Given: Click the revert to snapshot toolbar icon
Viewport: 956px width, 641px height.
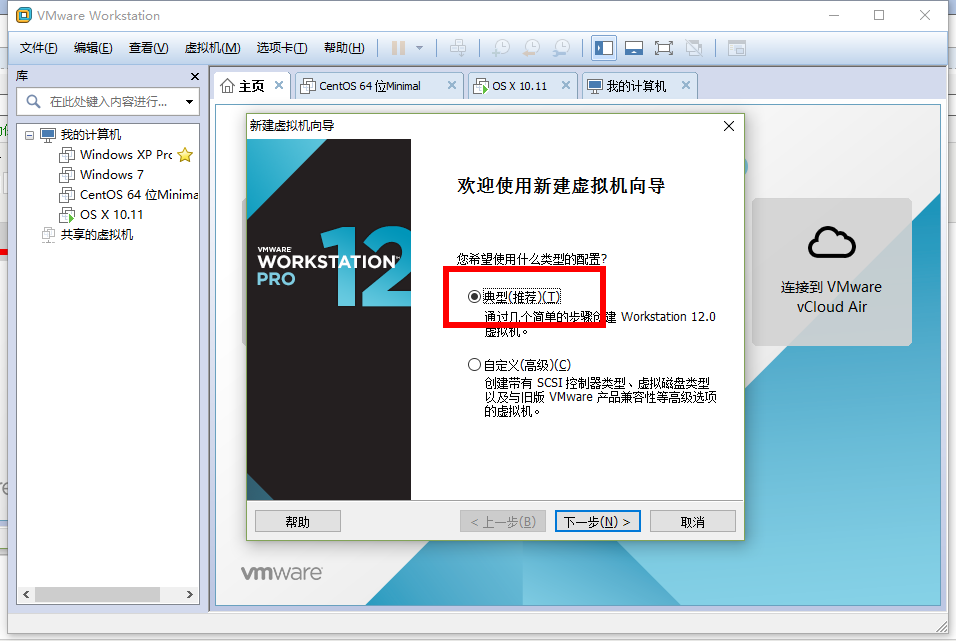Looking at the screenshot, I should pos(532,48).
